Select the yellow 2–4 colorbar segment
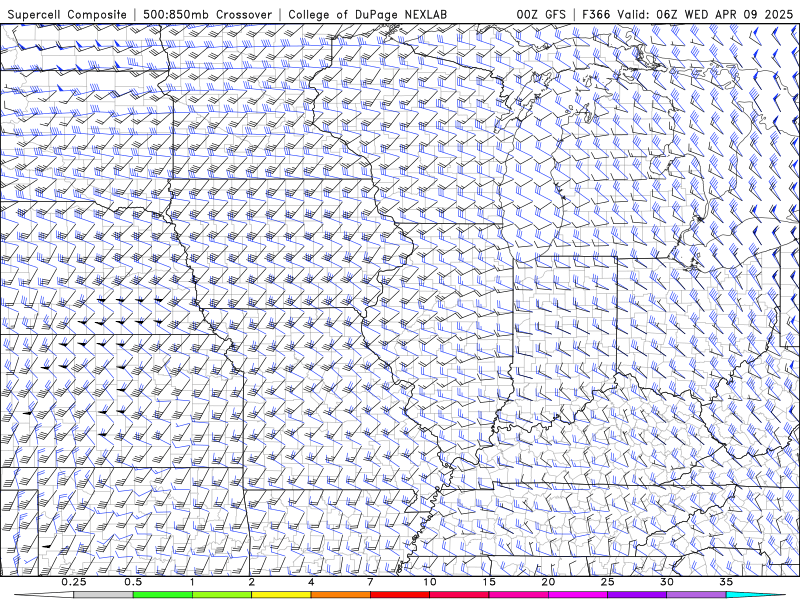The image size is (800, 600). (x=281, y=595)
